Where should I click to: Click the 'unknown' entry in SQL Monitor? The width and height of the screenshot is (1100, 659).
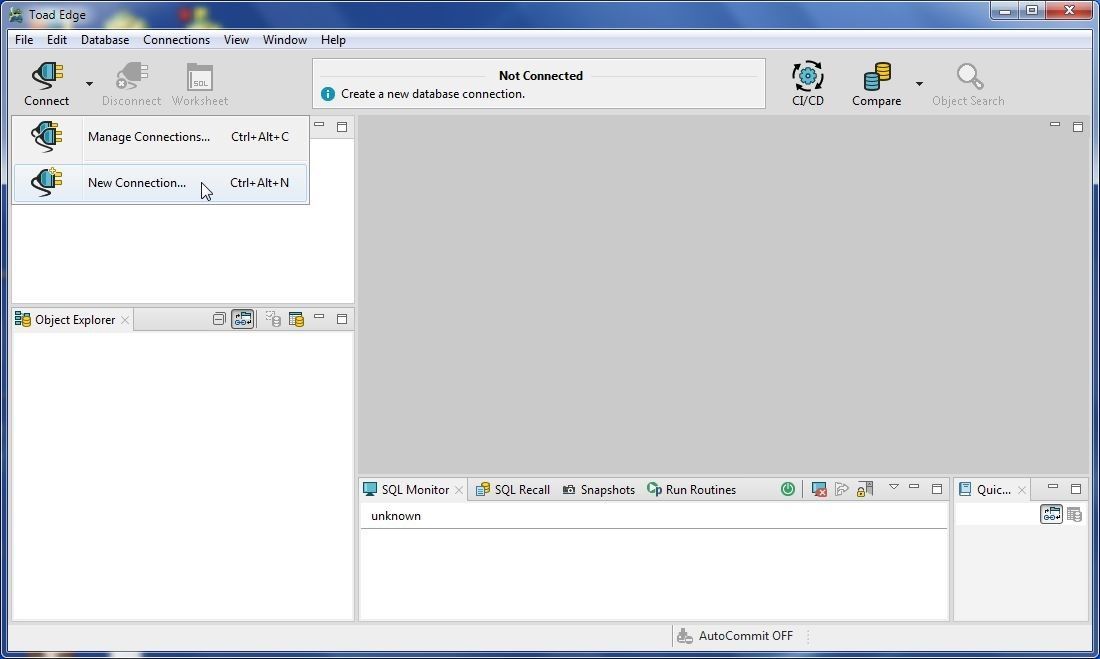click(396, 516)
